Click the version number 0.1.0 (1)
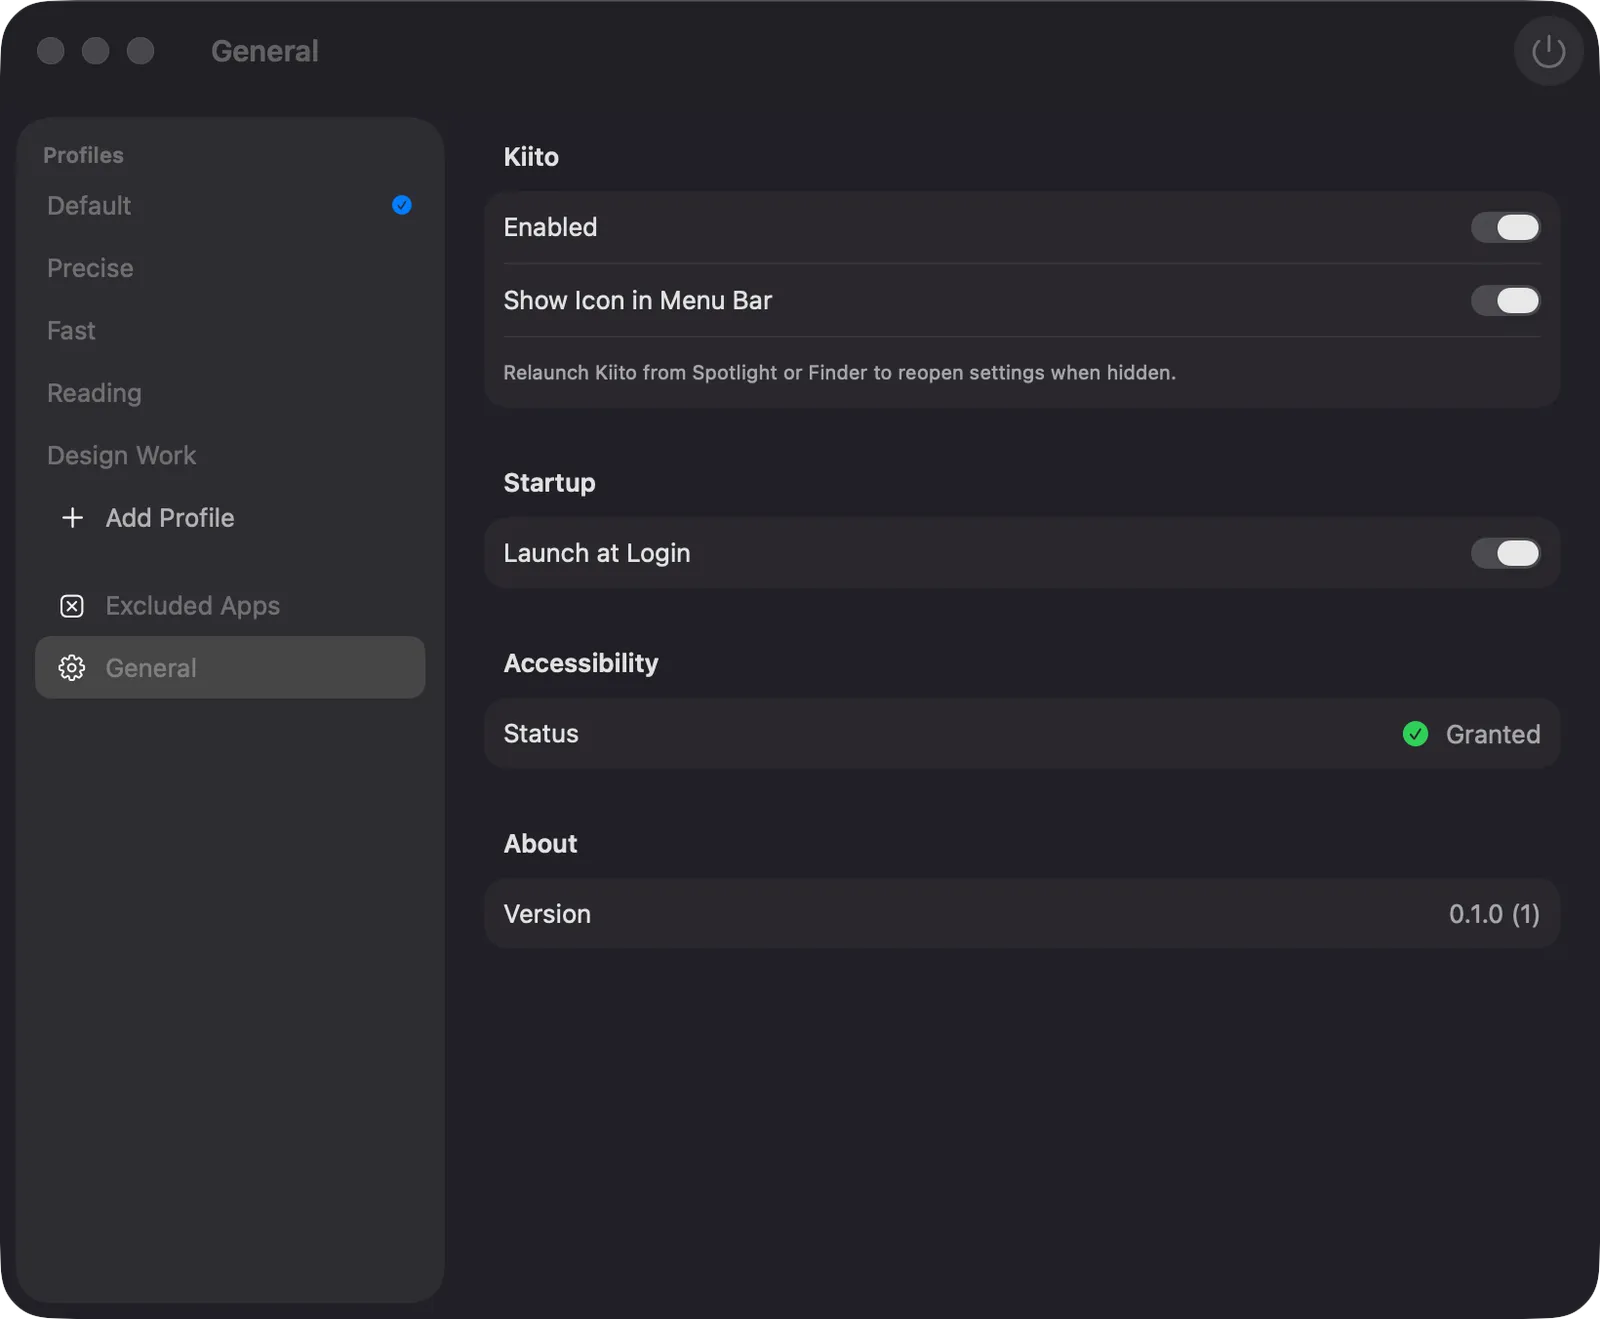This screenshot has width=1600, height=1319. point(1494,914)
